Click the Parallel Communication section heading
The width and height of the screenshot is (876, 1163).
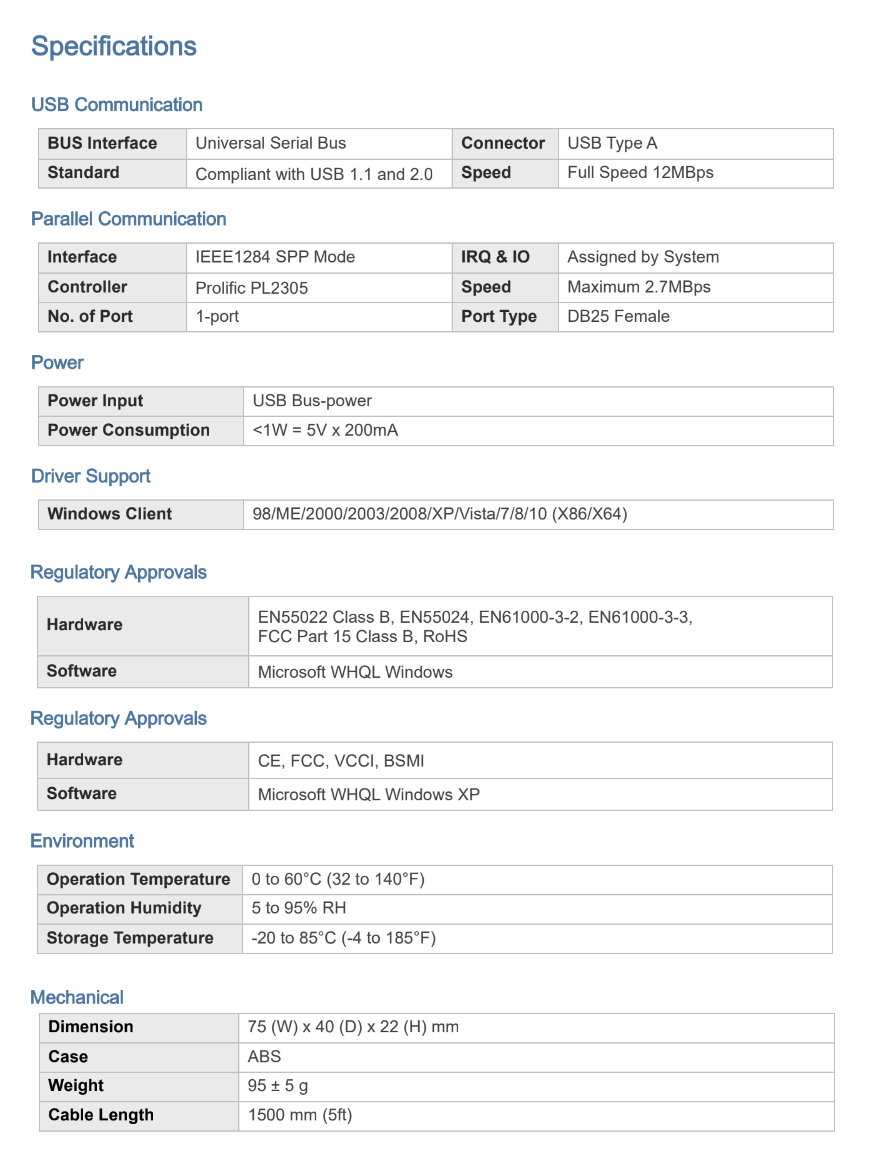(x=129, y=219)
